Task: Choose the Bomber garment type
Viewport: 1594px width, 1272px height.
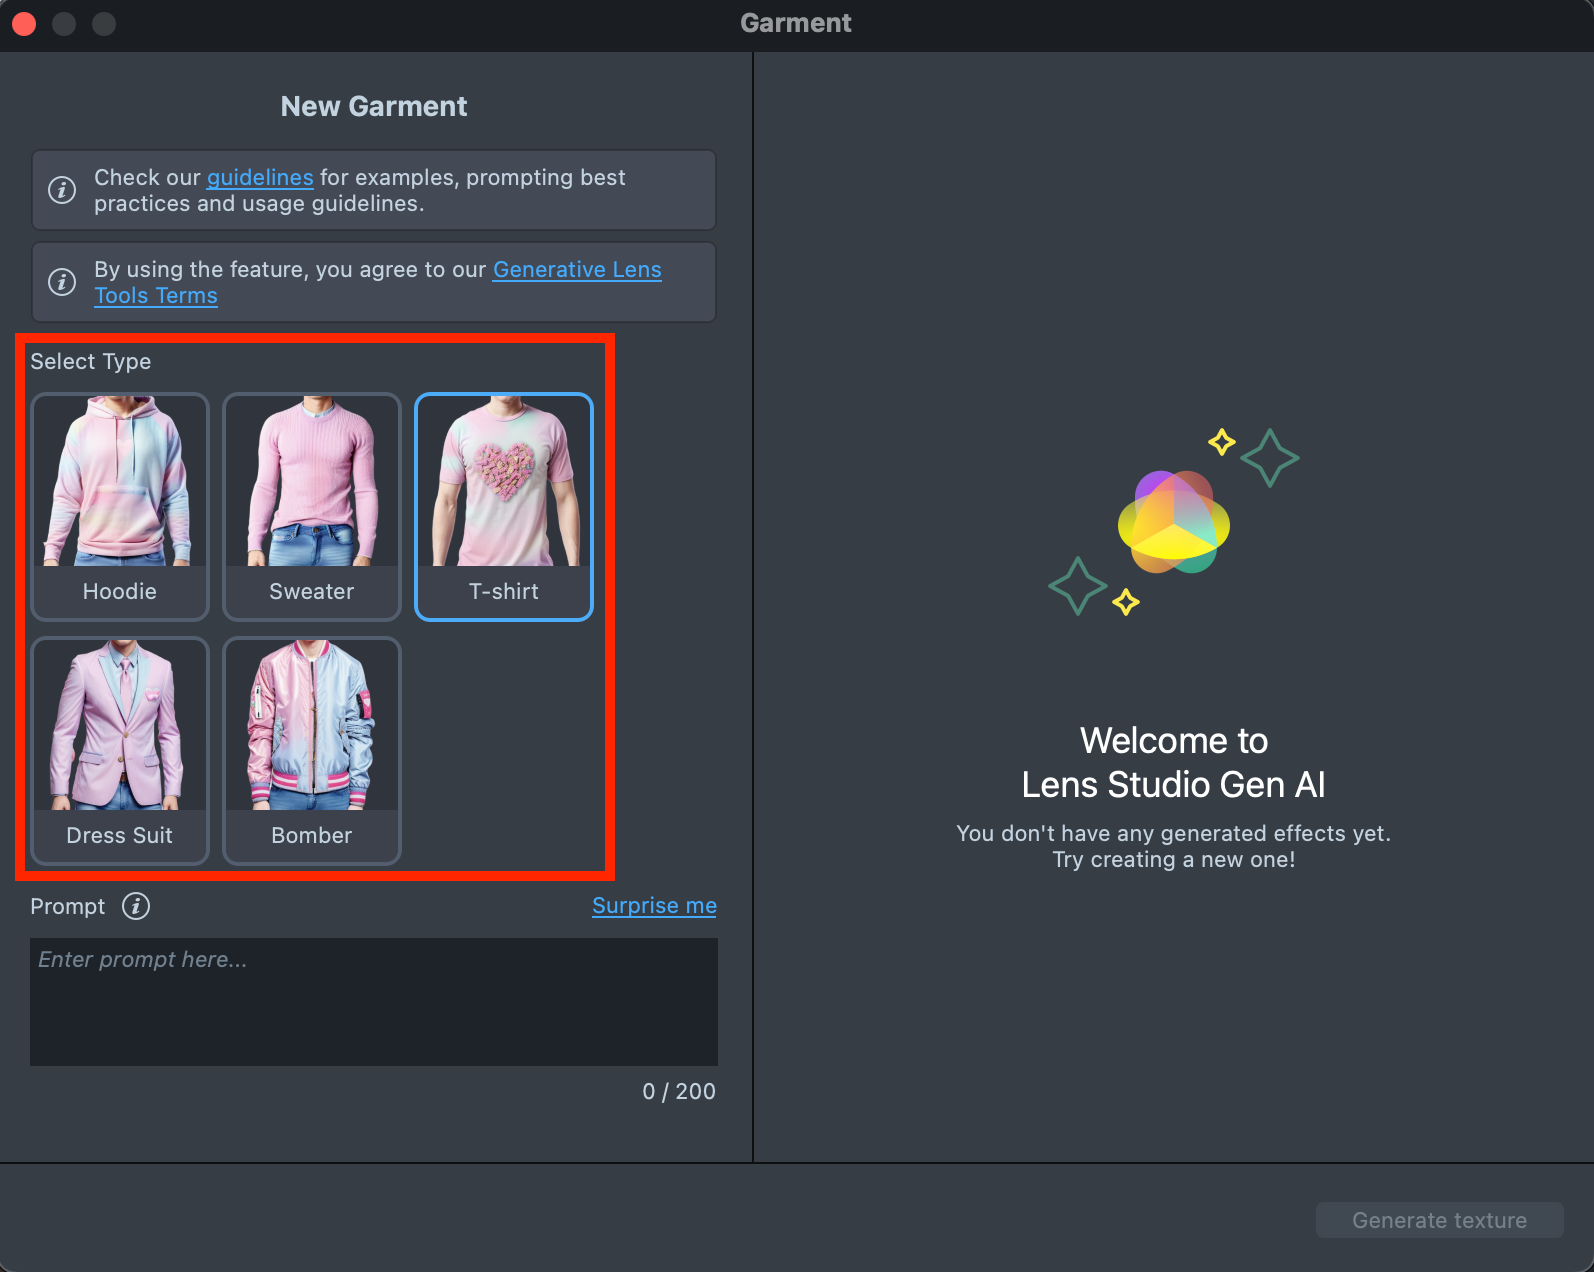Action: point(312,751)
